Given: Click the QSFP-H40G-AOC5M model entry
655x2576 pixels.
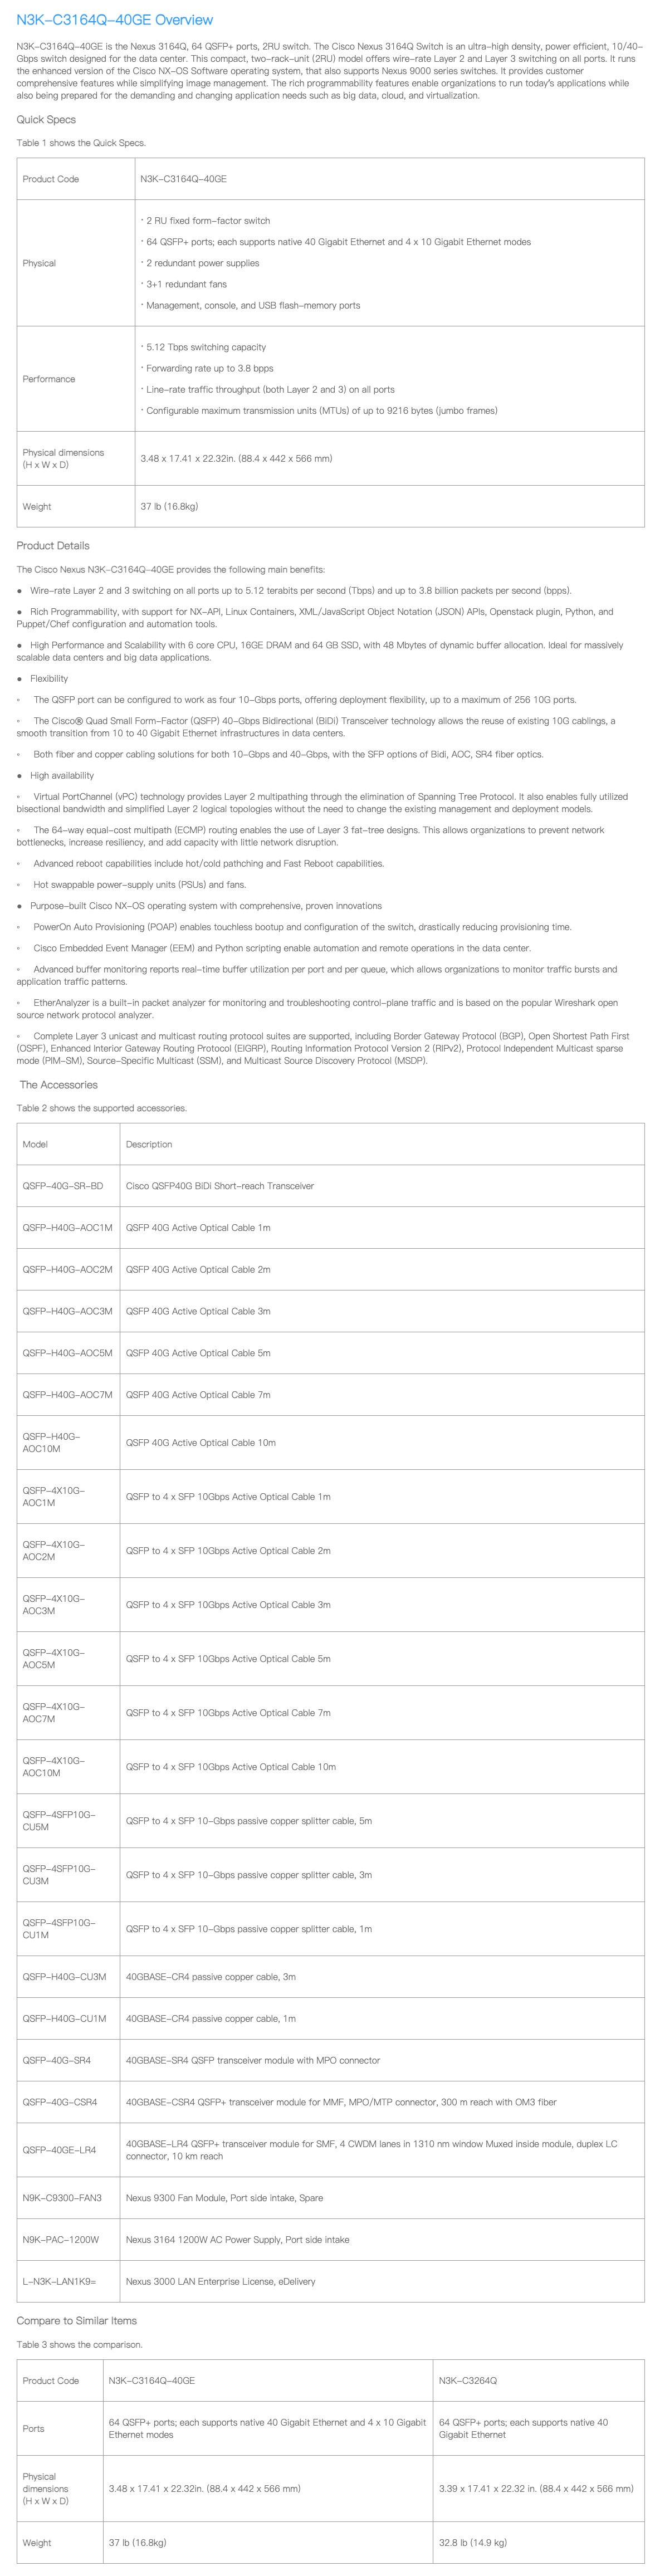Looking at the screenshot, I should tap(67, 1353).
